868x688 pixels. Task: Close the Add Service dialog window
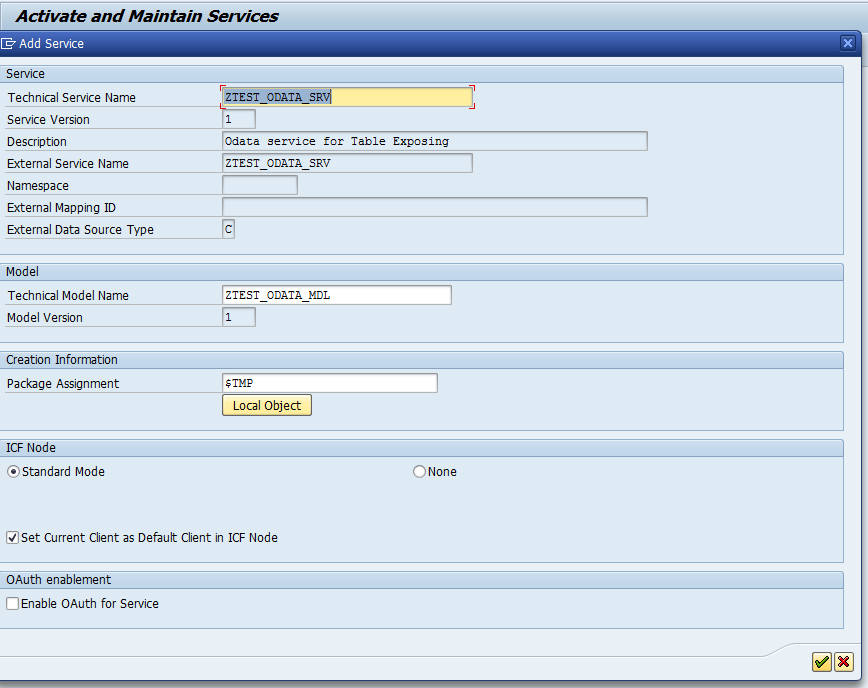[x=848, y=43]
